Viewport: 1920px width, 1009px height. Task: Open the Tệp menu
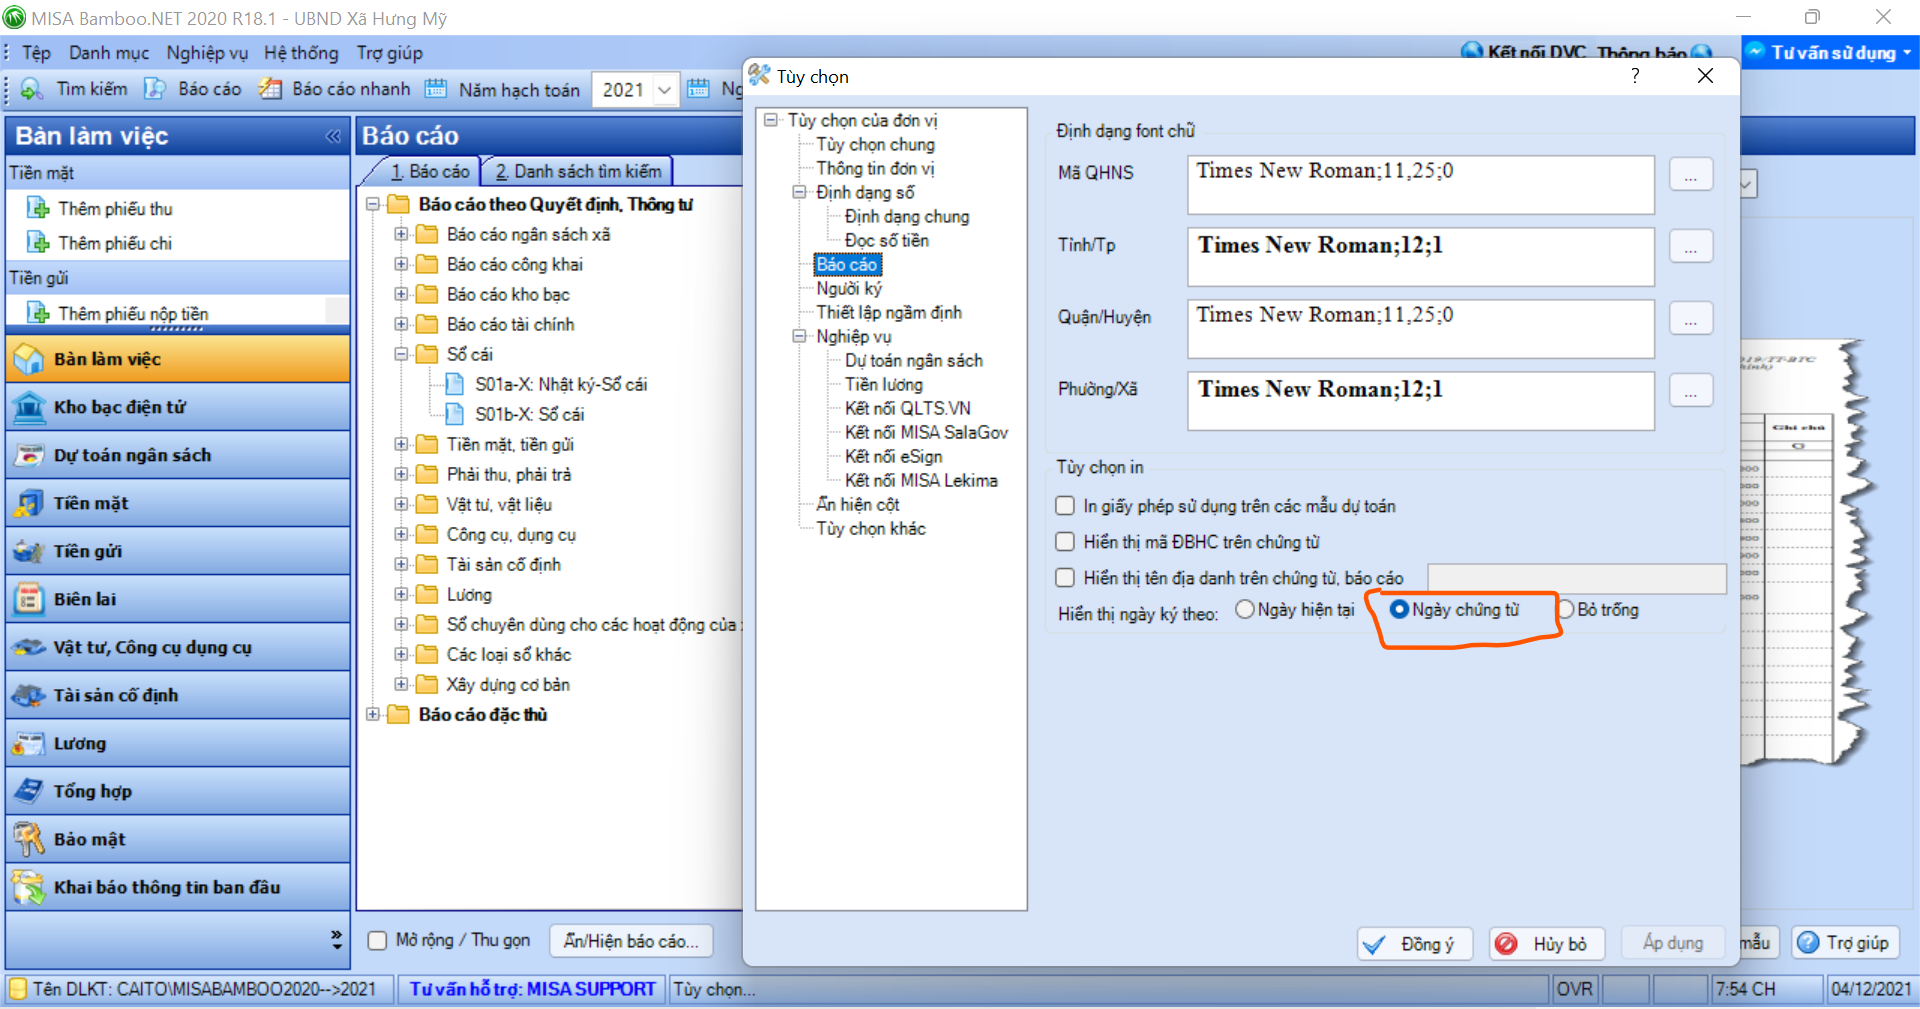(36, 53)
